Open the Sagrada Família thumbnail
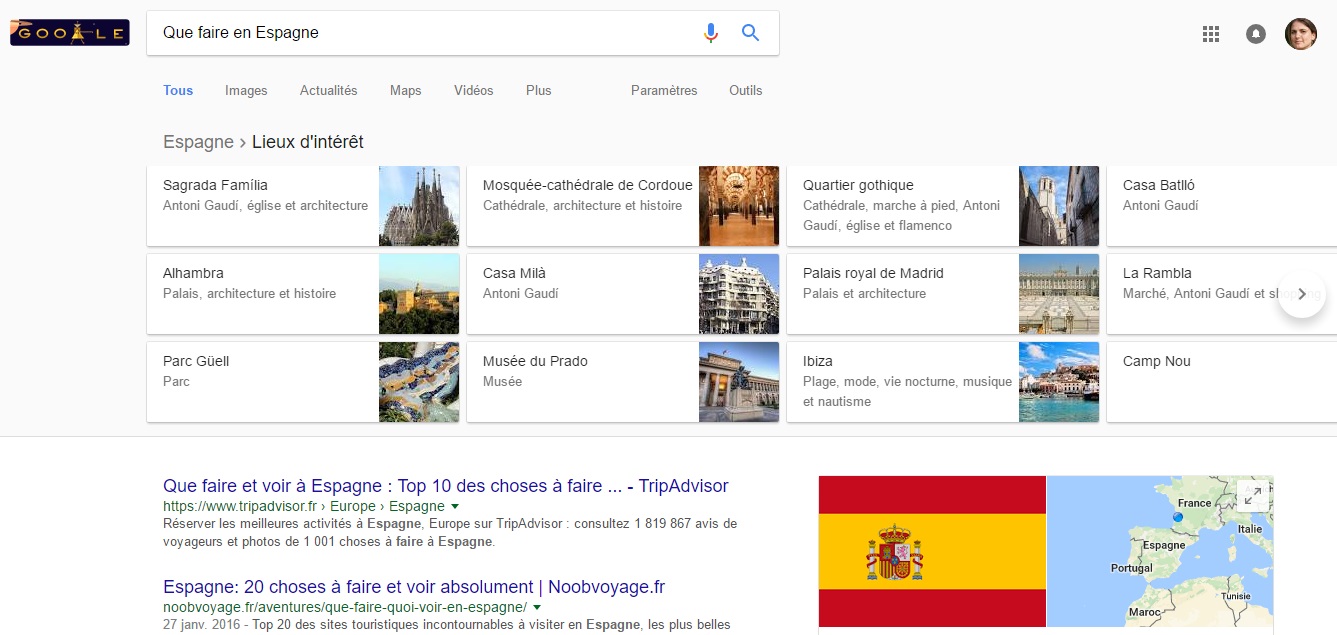The width and height of the screenshot is (1337, 635). coord(419,206)
